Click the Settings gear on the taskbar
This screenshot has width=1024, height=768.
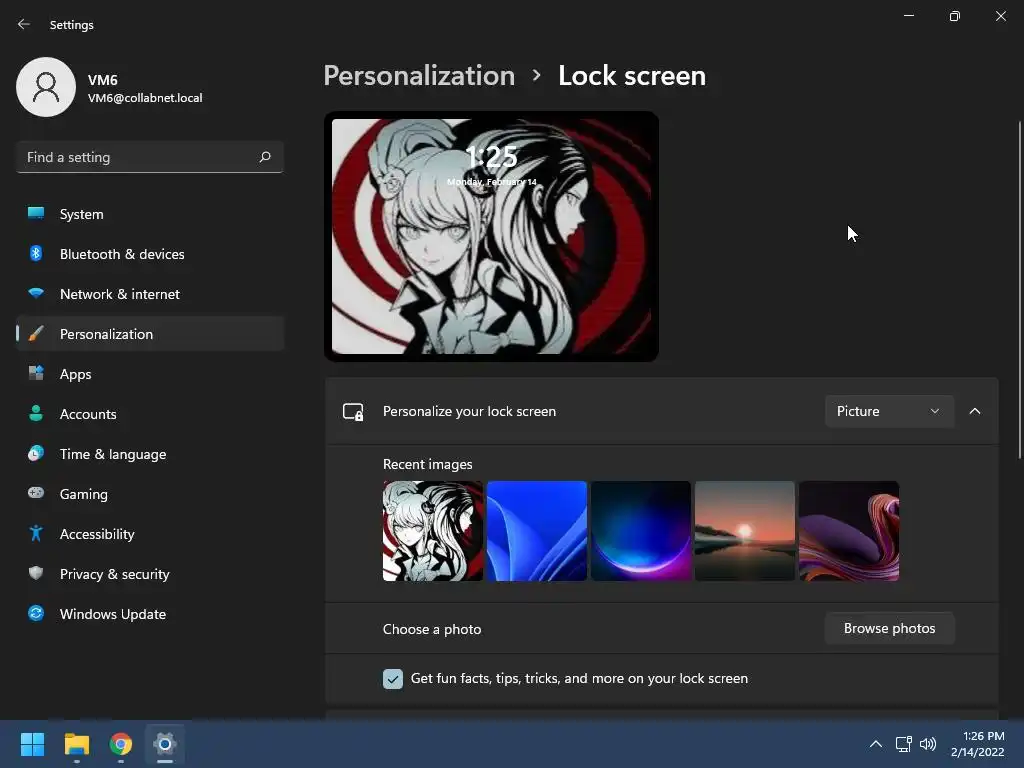165,744
